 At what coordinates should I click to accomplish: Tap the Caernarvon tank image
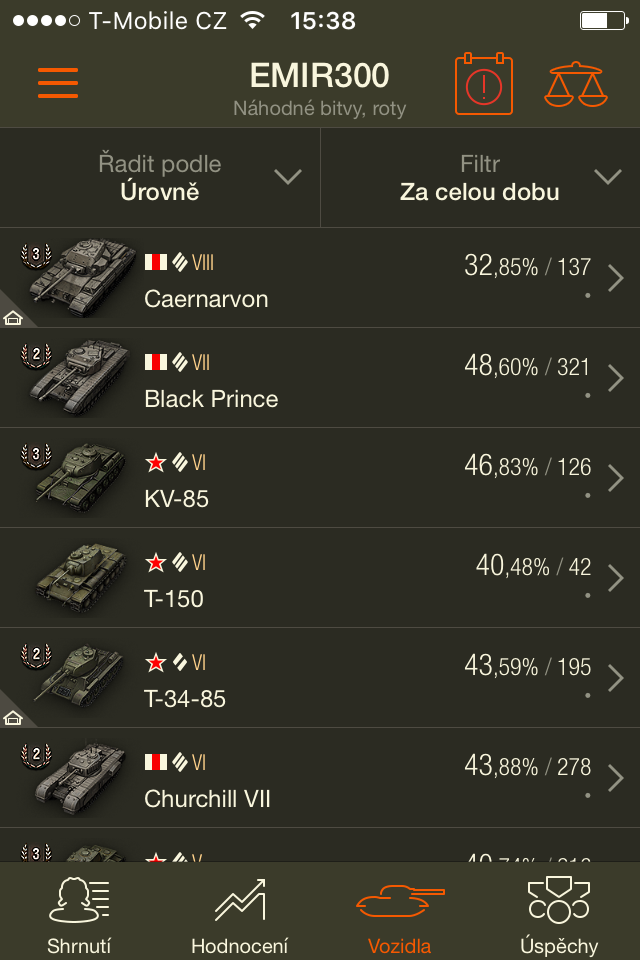[78, 275]
